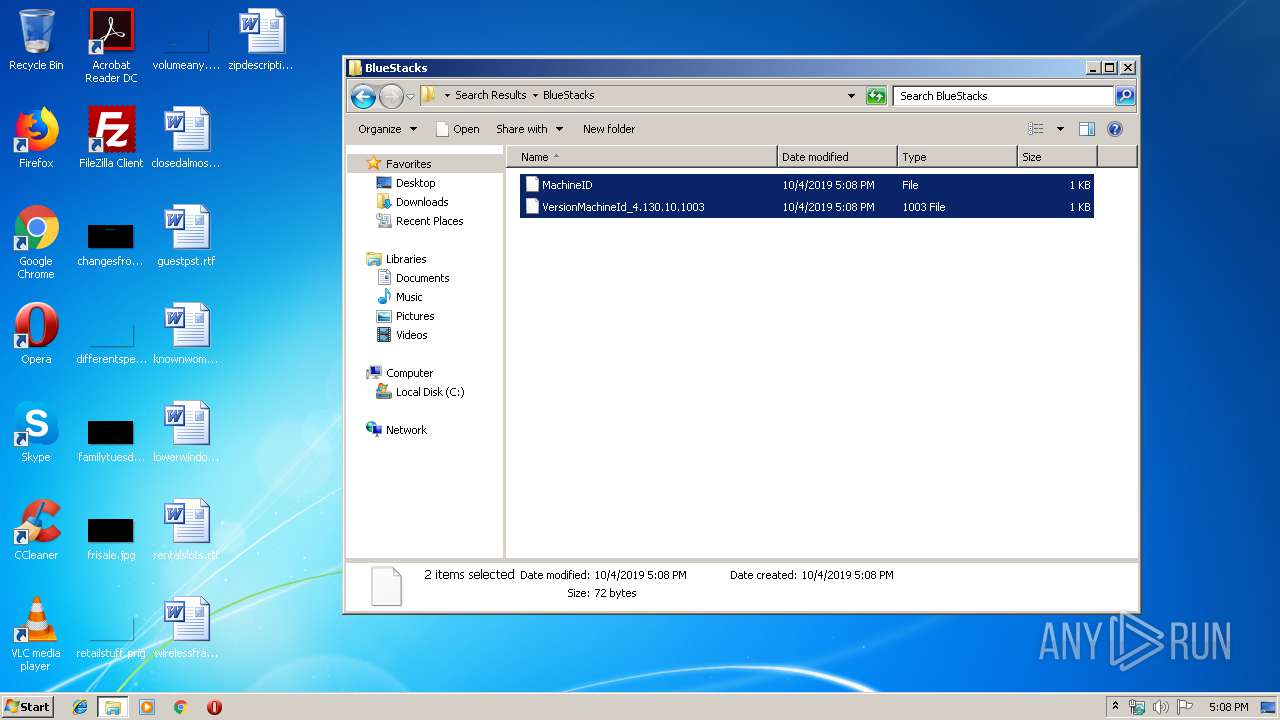Select the guestpst.rtf desktop file
The image size is (1280, 720).
(186, 236)
